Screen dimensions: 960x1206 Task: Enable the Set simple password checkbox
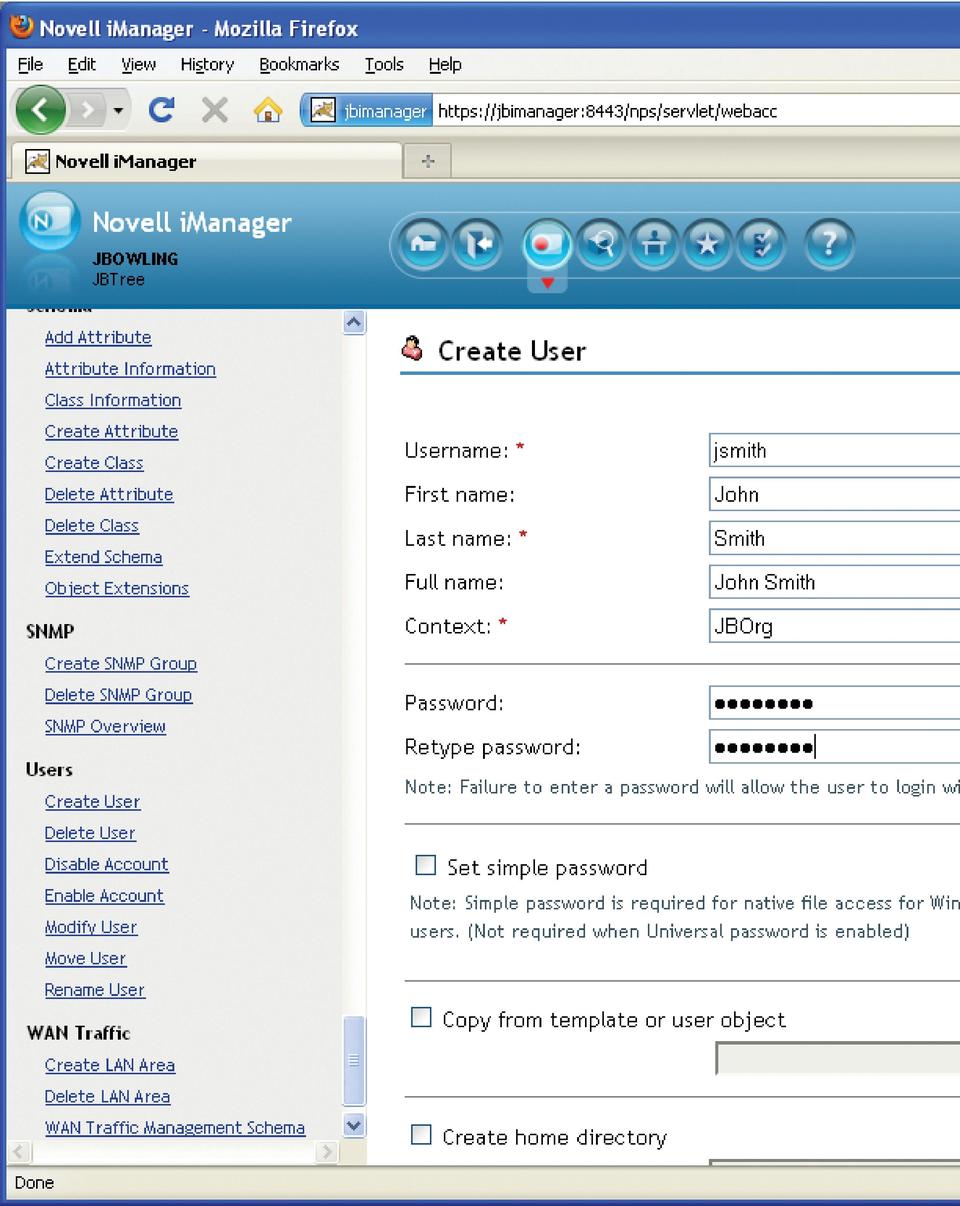click(425, 865)
